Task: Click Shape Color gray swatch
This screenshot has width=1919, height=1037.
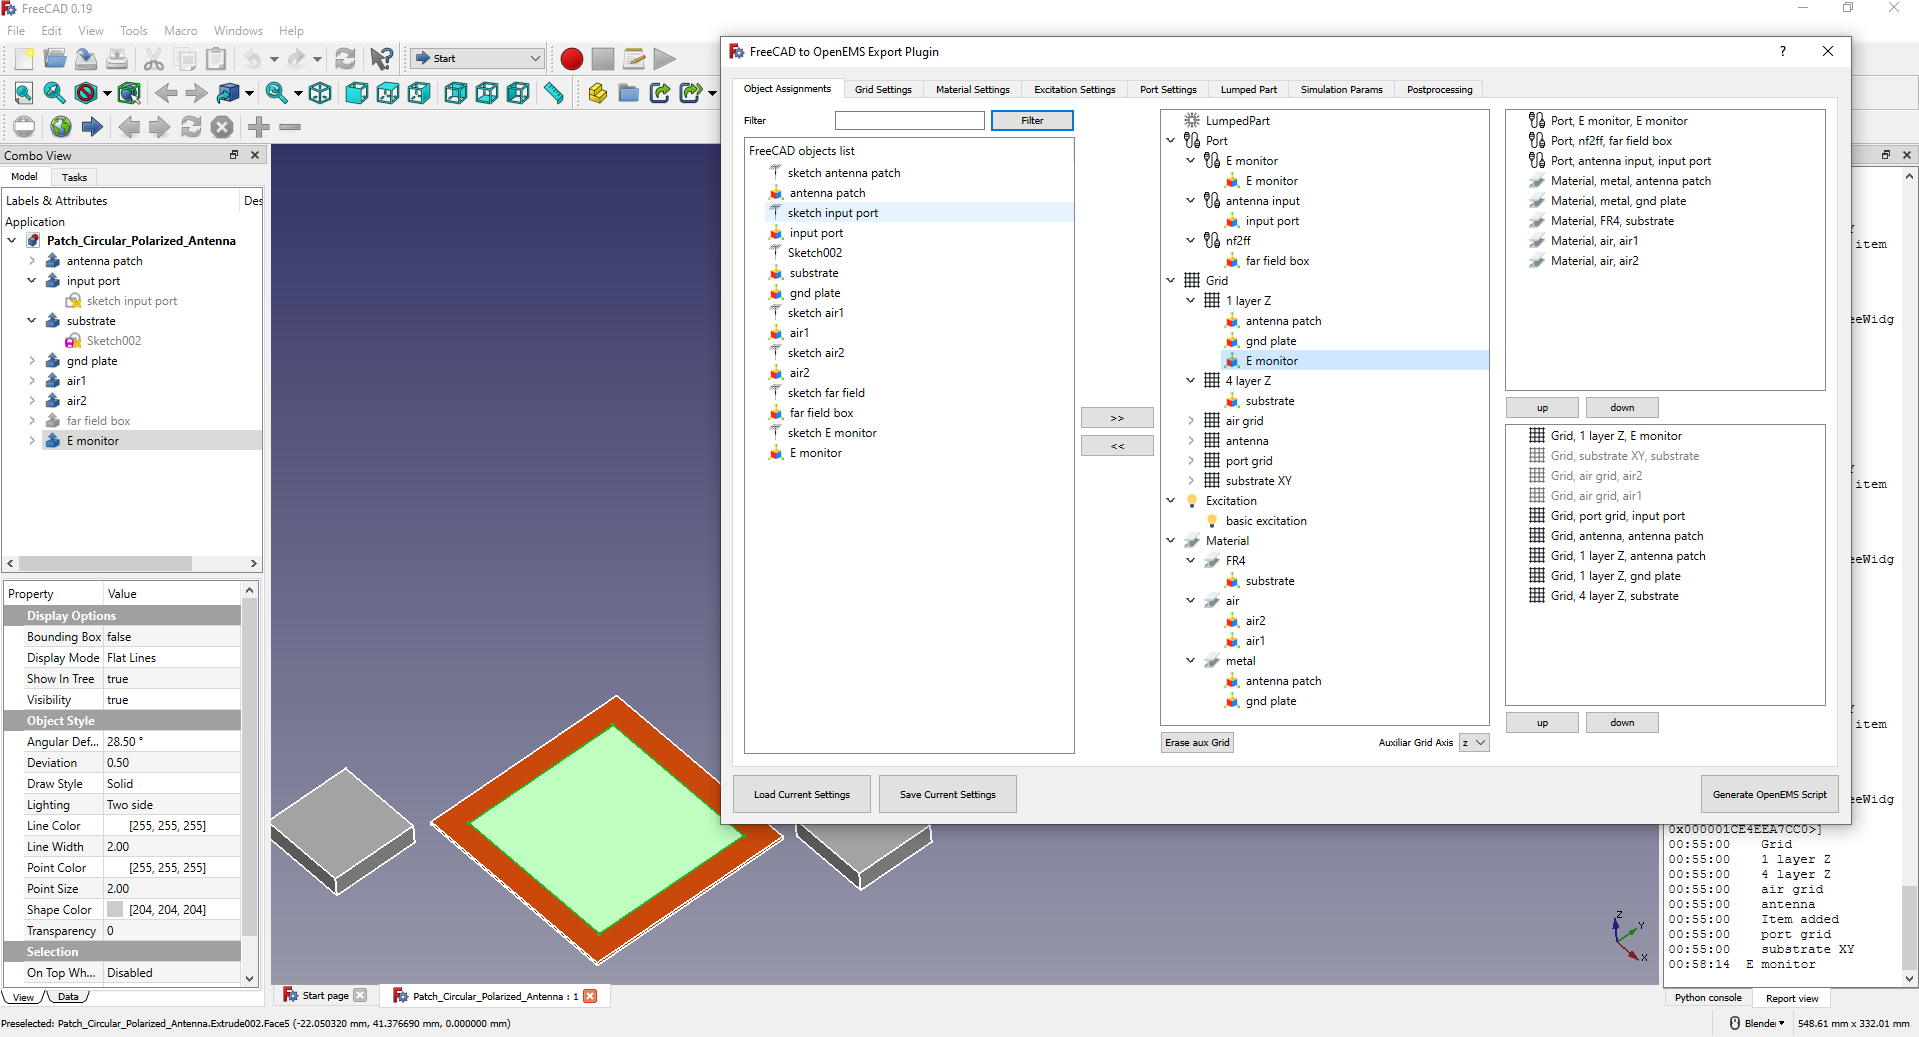Action: point(115,910)
